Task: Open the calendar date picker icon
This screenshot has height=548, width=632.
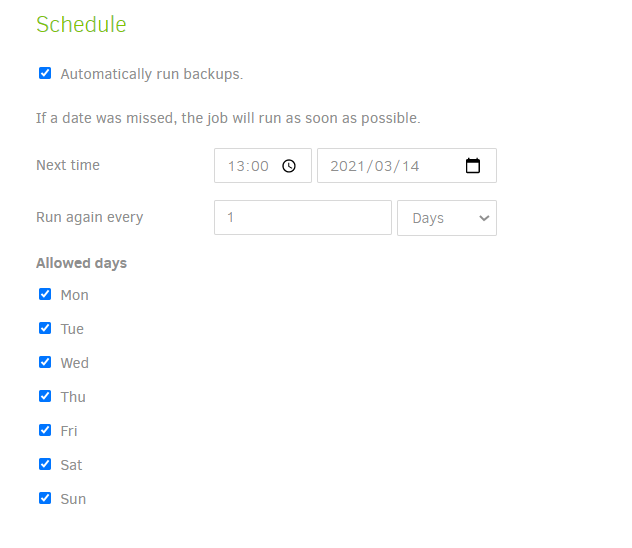Action: point(472,166)
